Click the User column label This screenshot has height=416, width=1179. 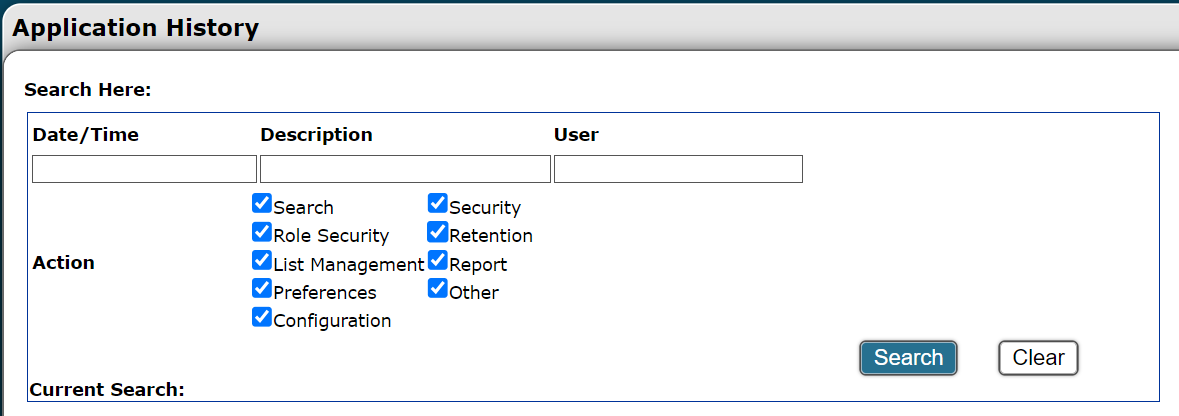[576, 135]
